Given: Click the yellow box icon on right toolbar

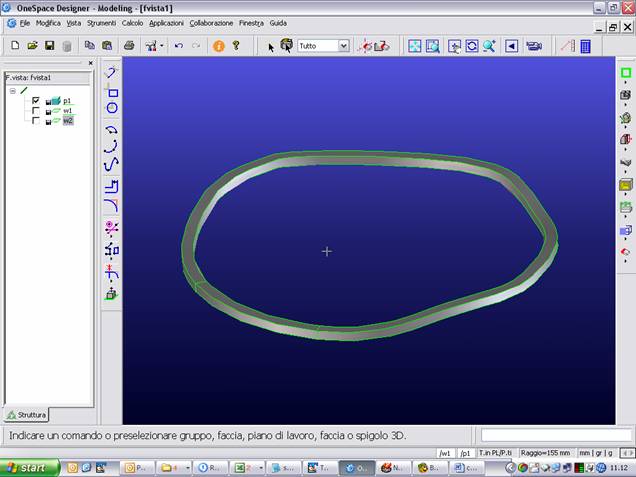Looking at the screenshot, I should pyautogui.click(x=626, y=185).
